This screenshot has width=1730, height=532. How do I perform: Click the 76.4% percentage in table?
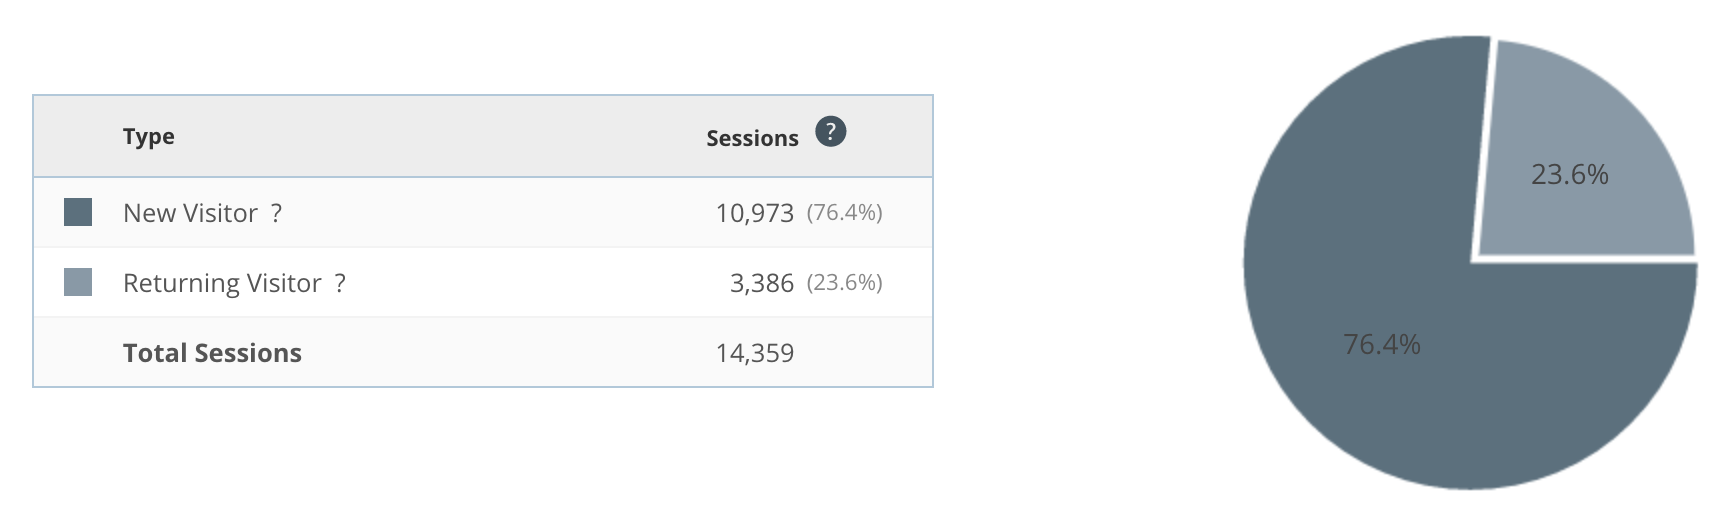point(844,212)
